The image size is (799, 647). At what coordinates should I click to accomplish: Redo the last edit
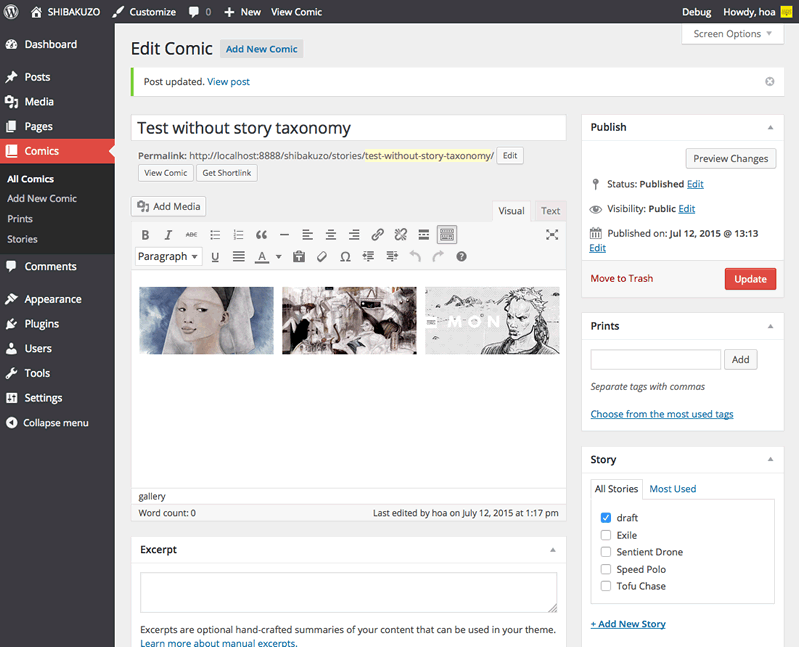438,257
